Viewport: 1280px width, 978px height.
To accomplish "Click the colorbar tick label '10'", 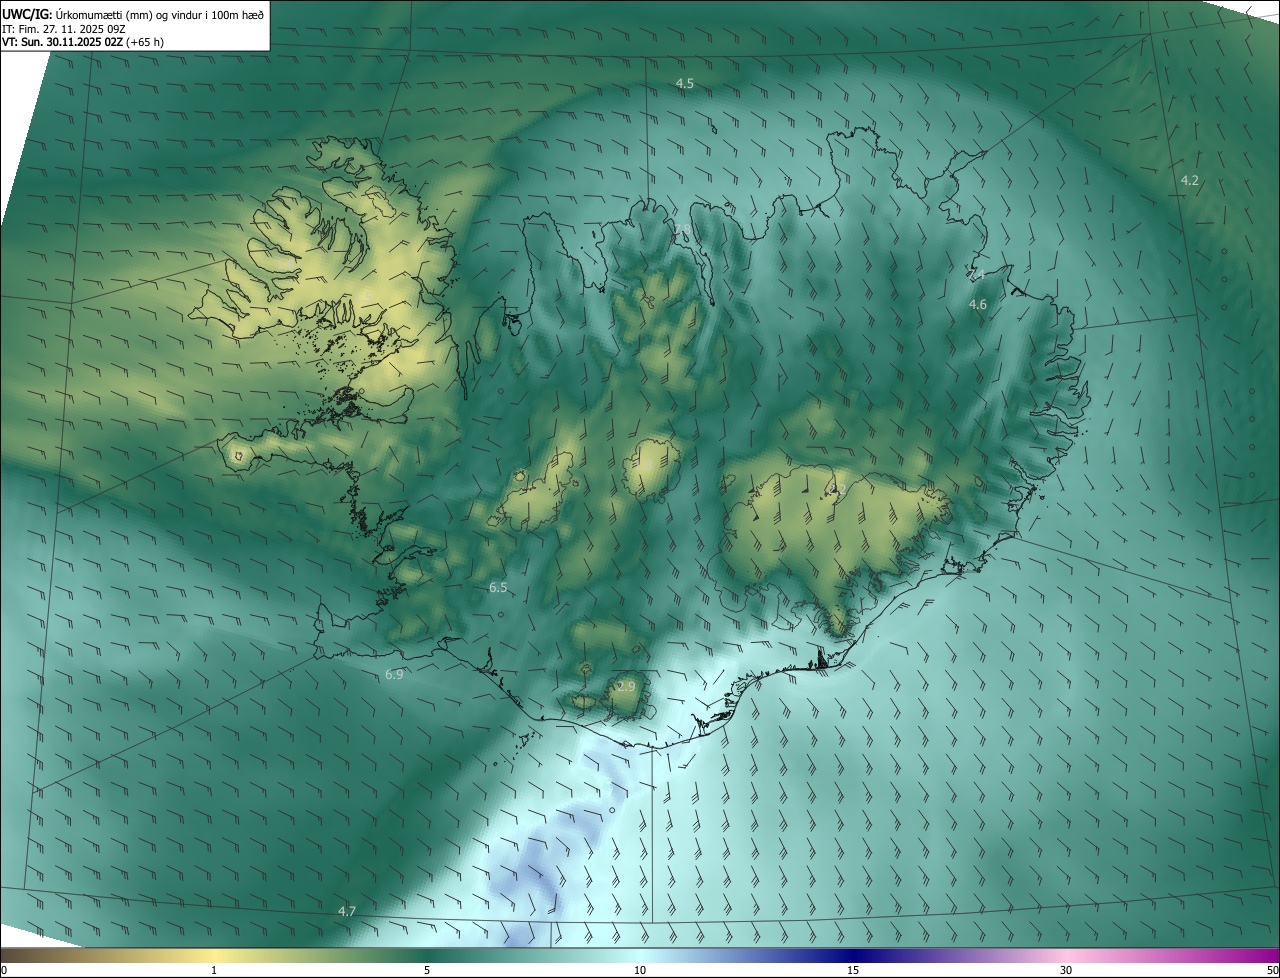I will coord(640,970).
